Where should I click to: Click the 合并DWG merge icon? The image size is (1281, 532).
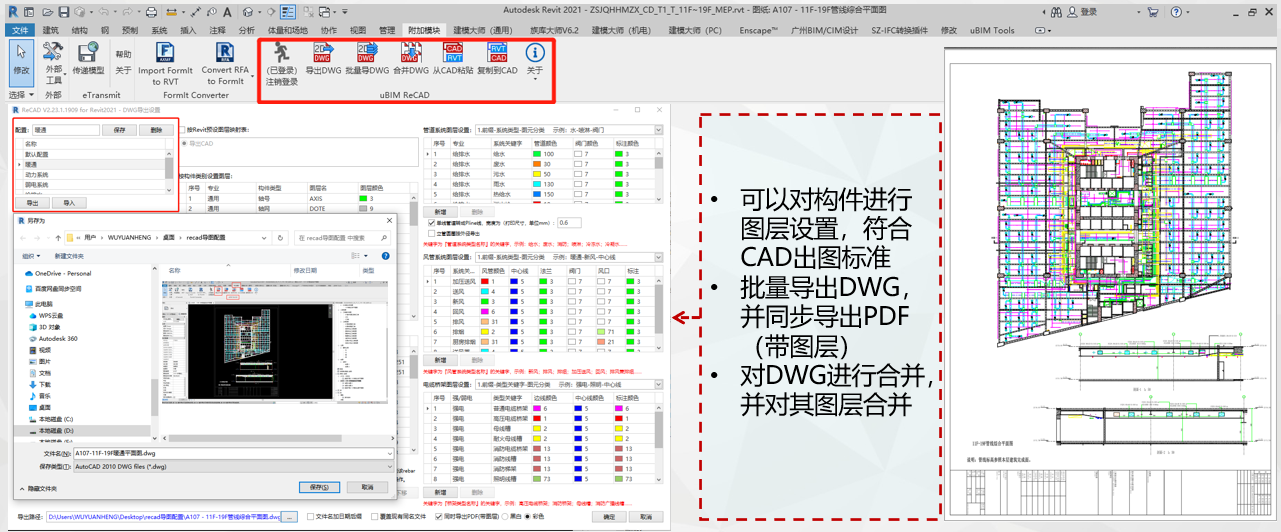[410, 53]
